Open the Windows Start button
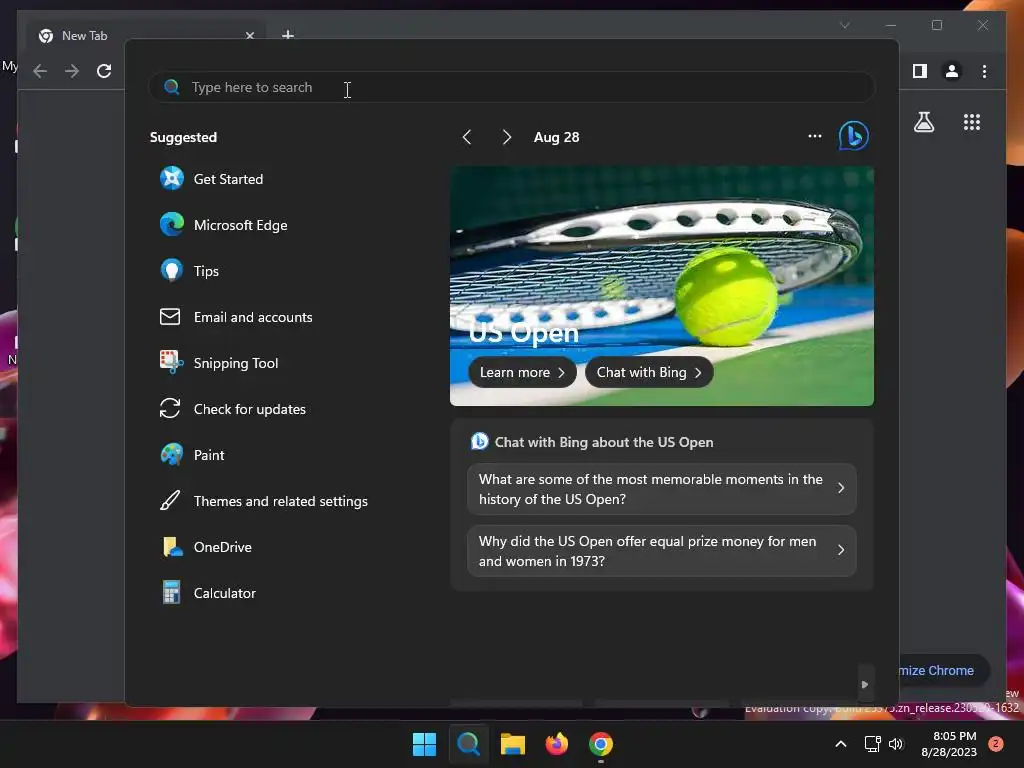The image size is (1024, 768). (x=424, y=744)
